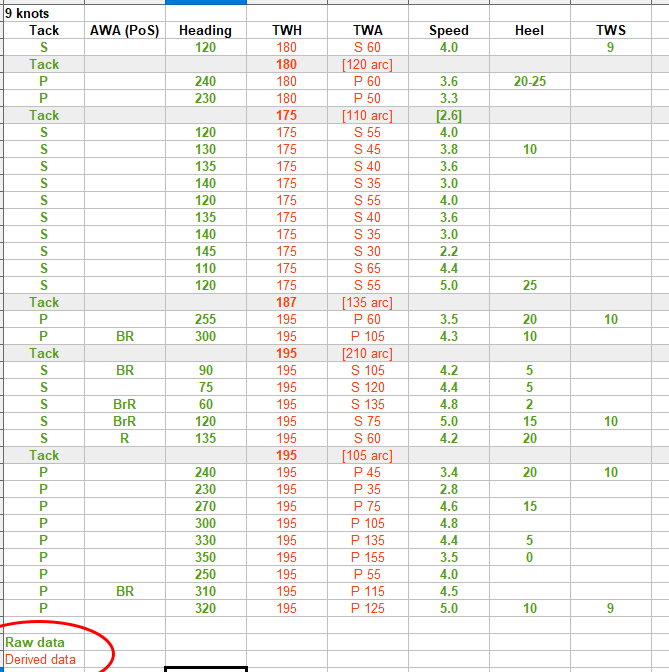Image resolution: width=669 pixels, height=672 pixels.
Task: Select the heading '270' cell
Action: [206, 506]
